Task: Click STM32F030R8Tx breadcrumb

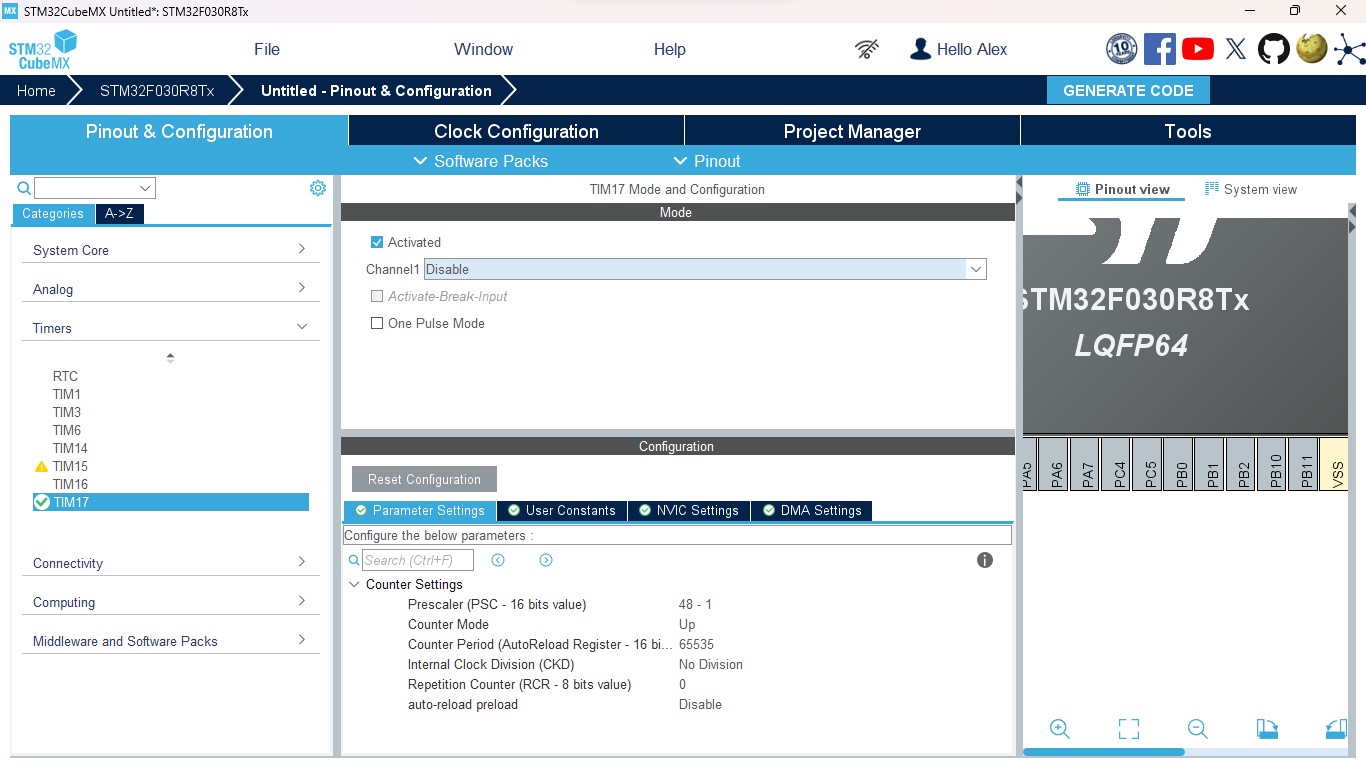Action: [x=157, y=90]
